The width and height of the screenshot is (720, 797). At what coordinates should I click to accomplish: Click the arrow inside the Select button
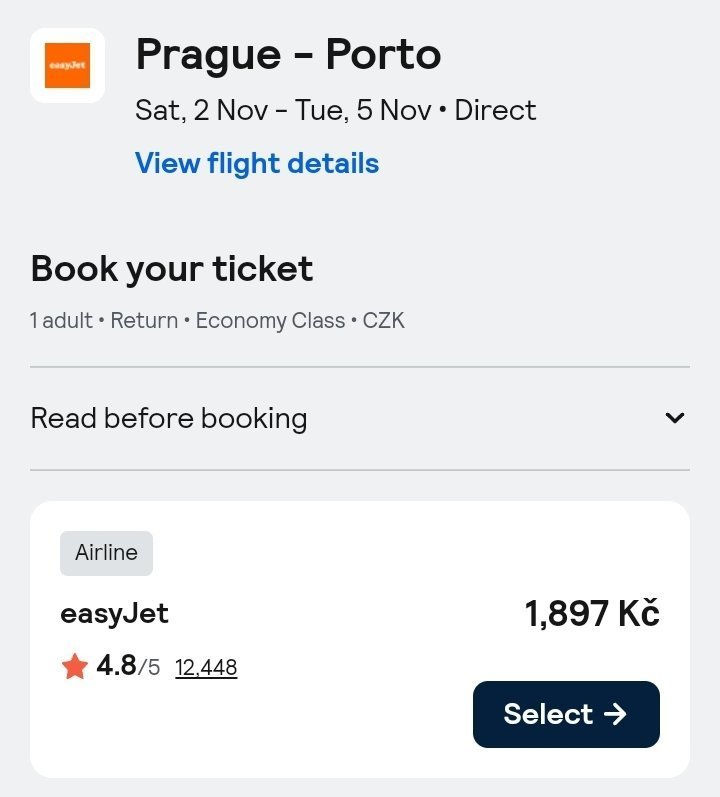click(616, 714)
